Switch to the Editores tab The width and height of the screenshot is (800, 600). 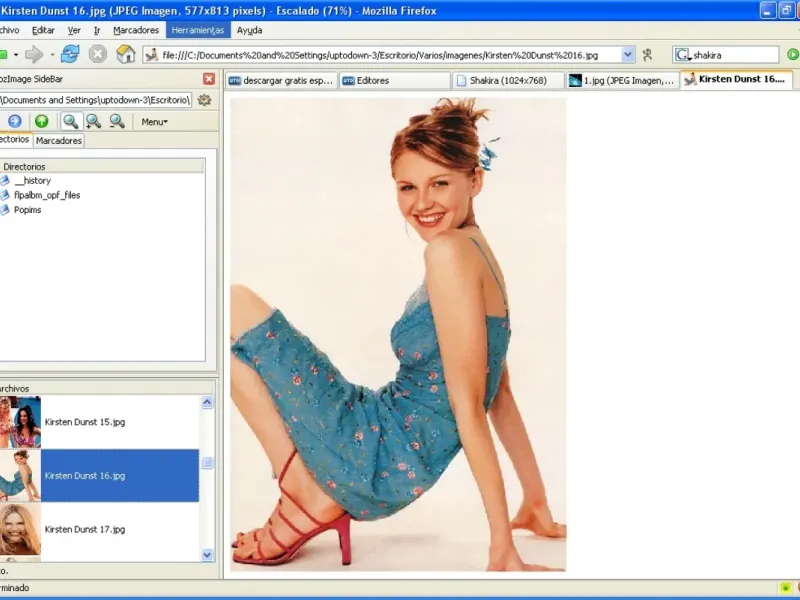[x=395, y=81]
